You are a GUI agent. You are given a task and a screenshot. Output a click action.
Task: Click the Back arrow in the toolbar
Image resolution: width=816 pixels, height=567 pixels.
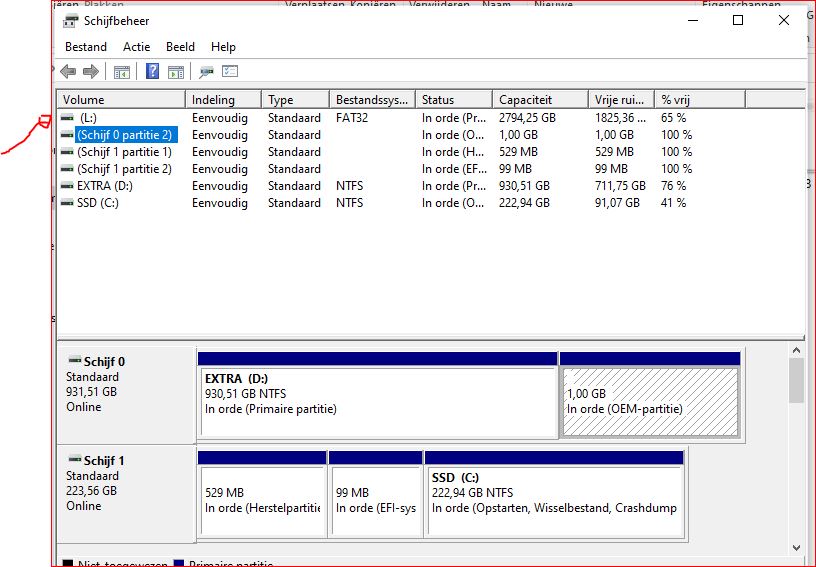68,72
